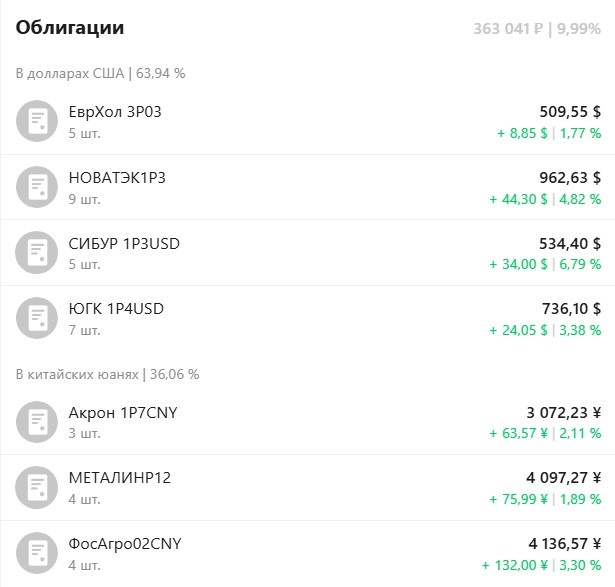Click the 'В китайских юанях' group header

107,374
